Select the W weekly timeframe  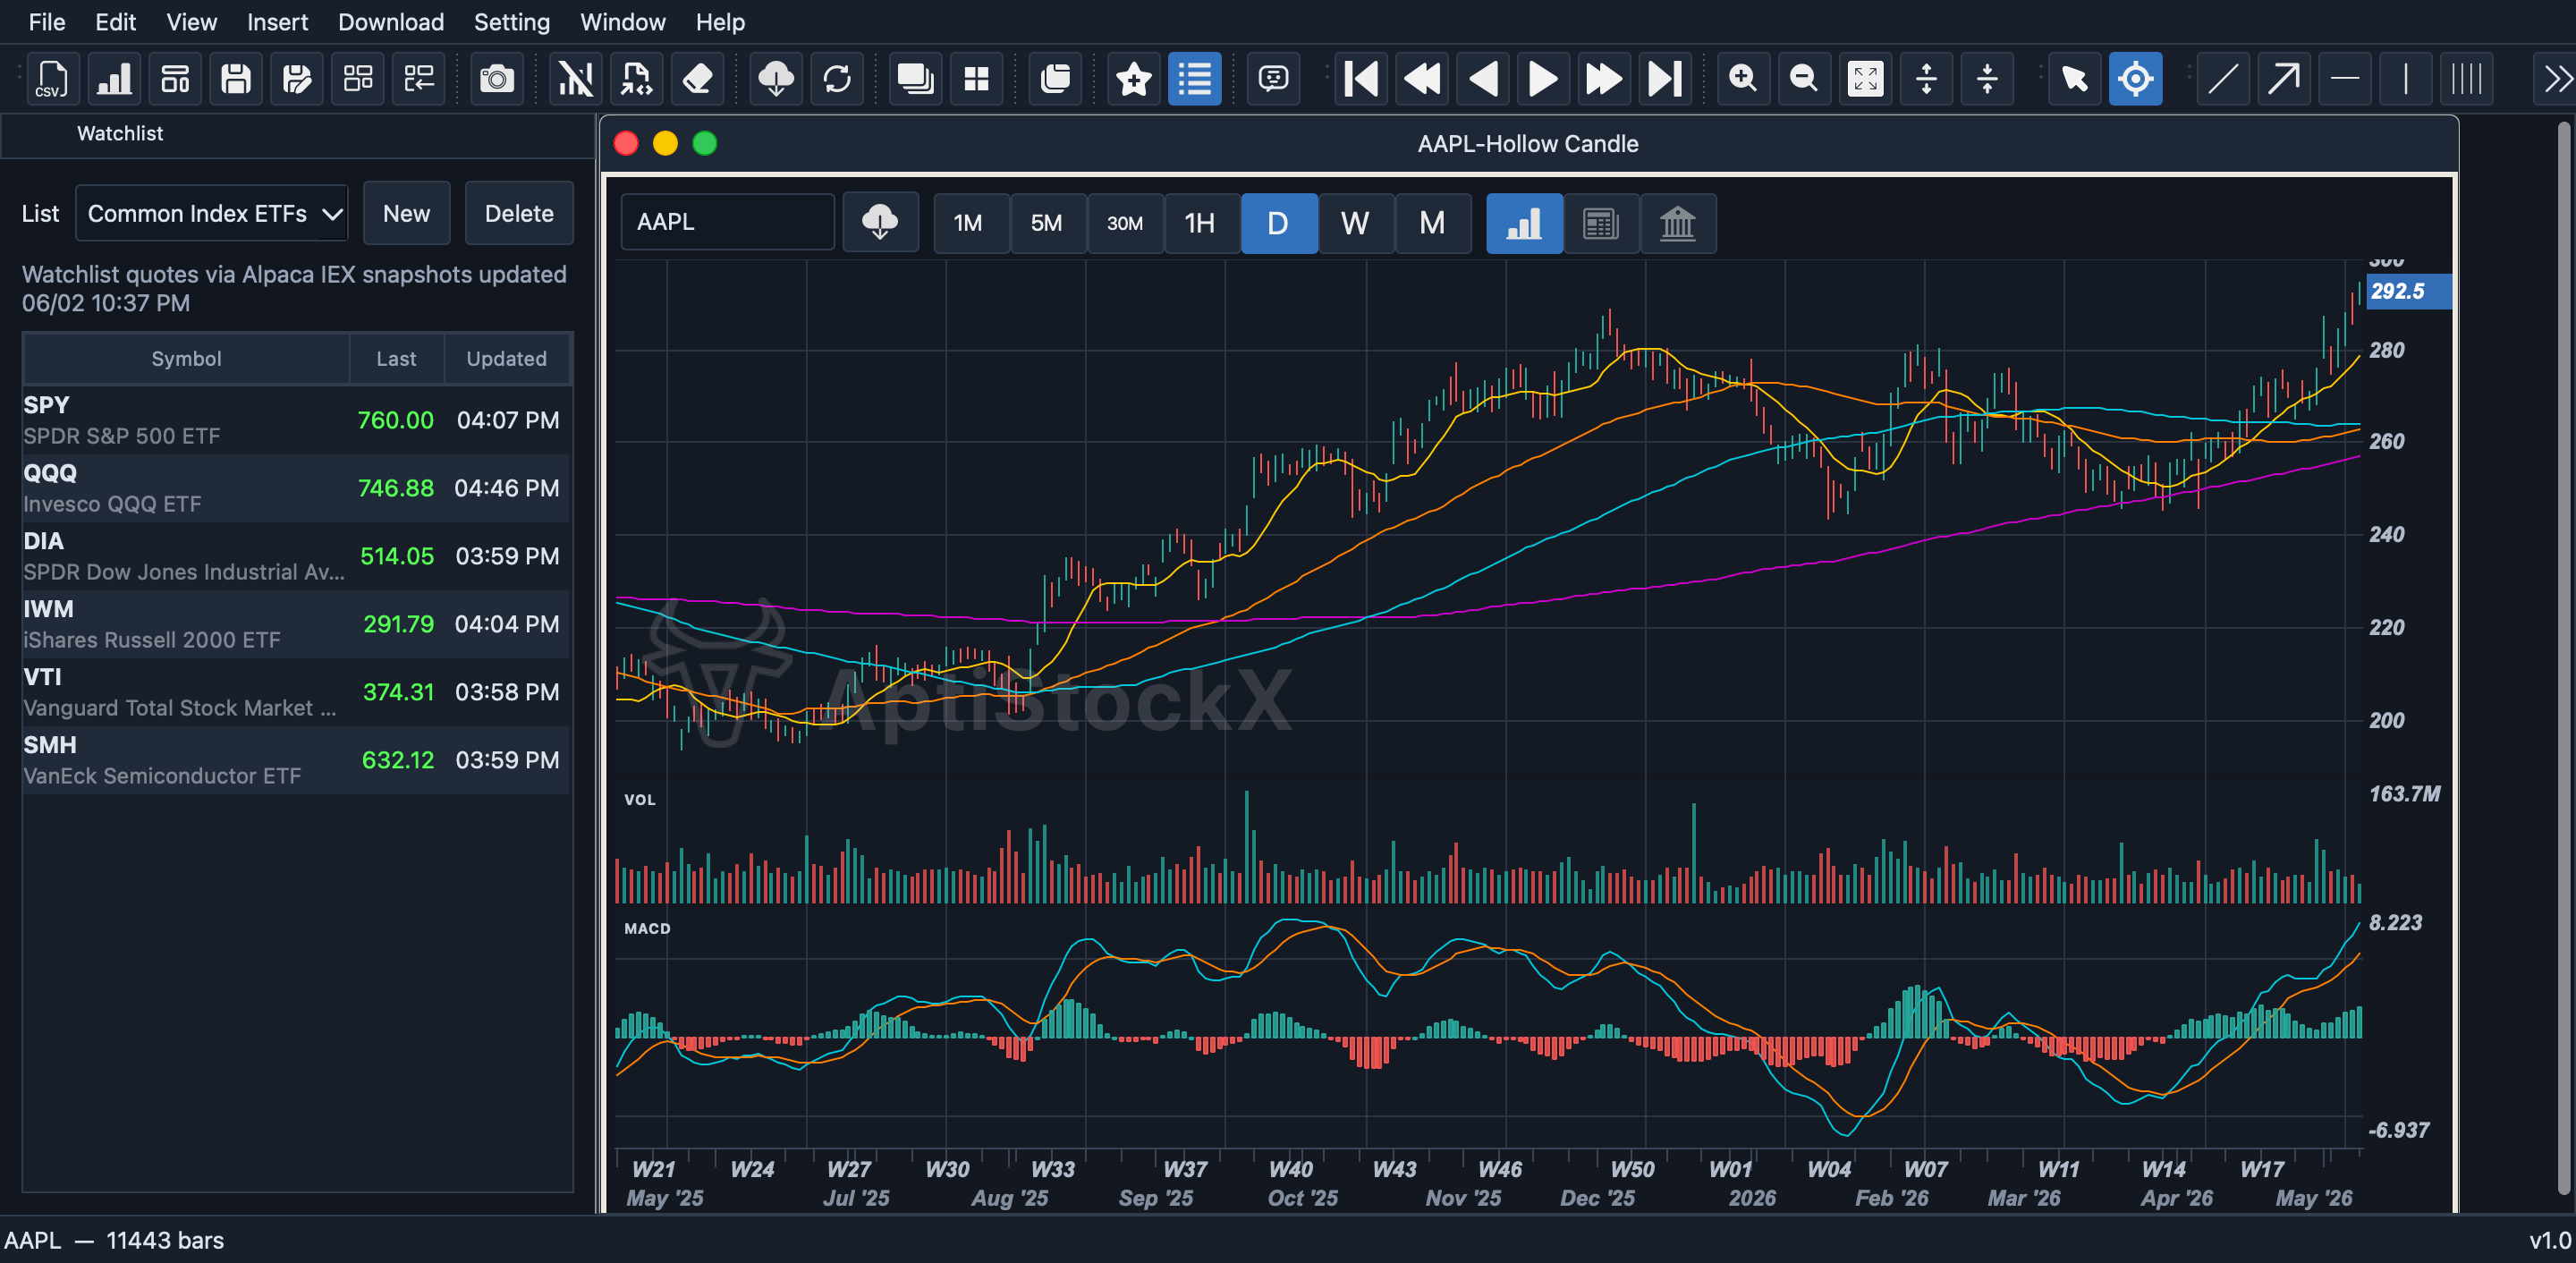click(x=1355, y=222)
